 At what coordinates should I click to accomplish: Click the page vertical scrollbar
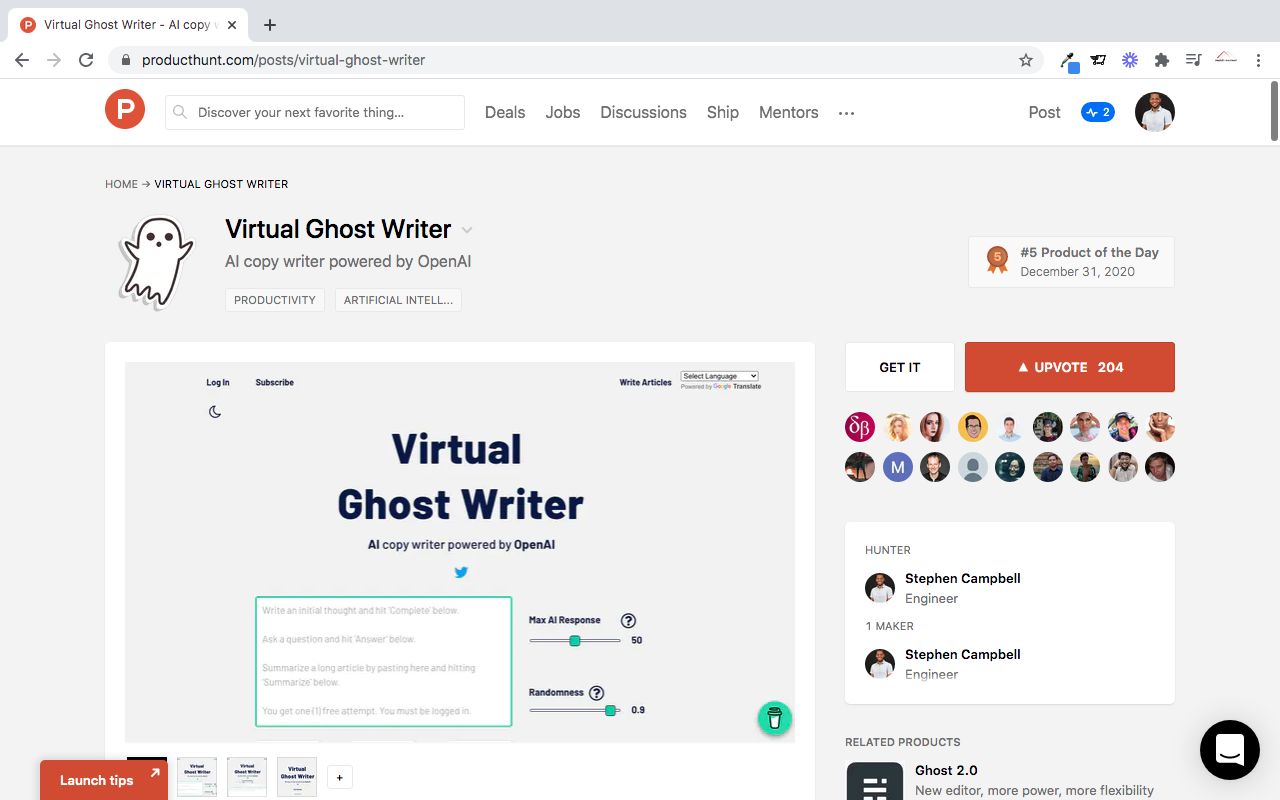[1274, 110]
